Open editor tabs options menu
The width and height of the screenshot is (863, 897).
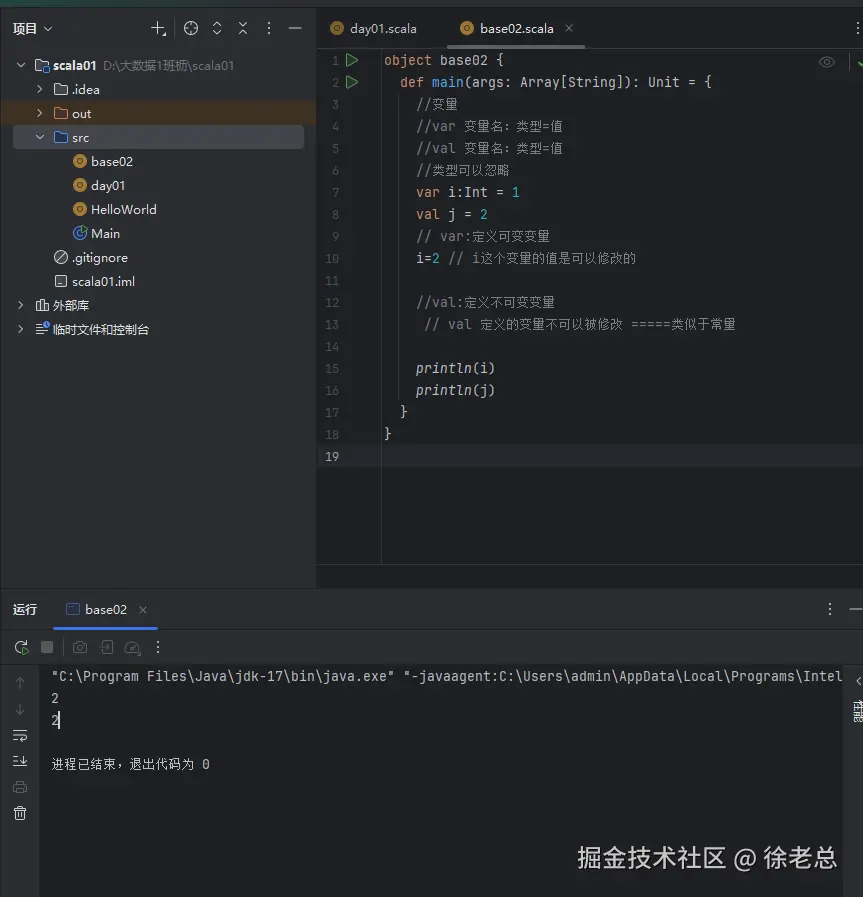(857, 29)
